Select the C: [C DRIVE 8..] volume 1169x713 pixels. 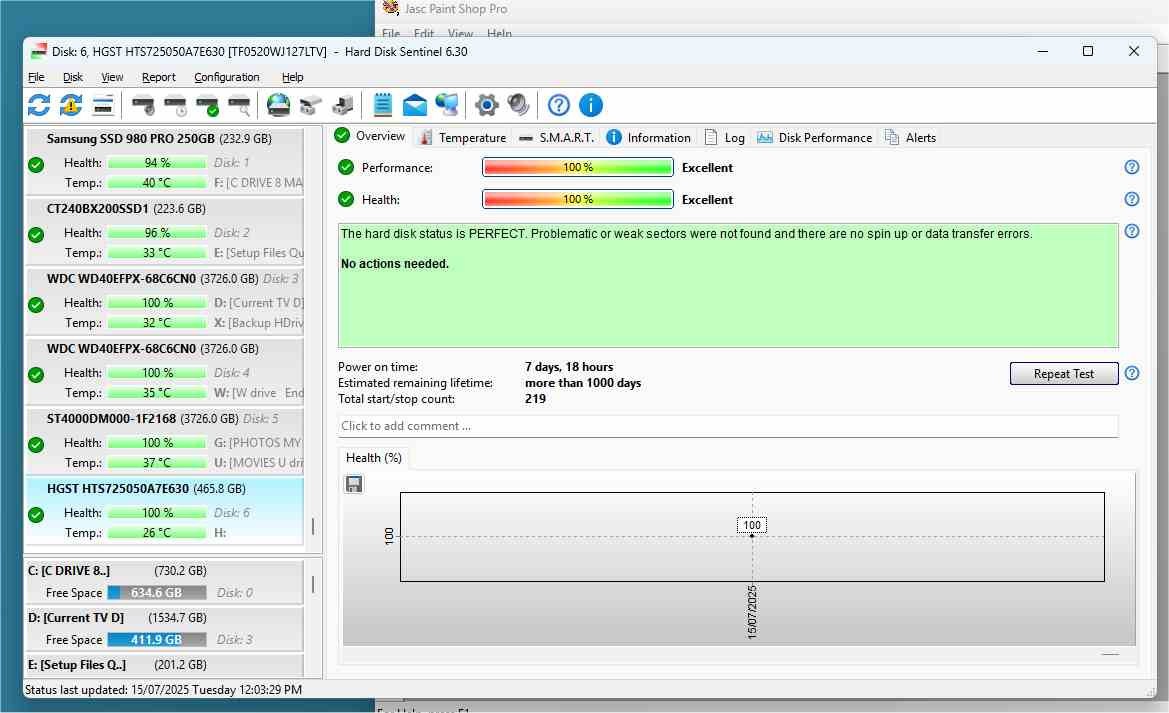[165, 582]
